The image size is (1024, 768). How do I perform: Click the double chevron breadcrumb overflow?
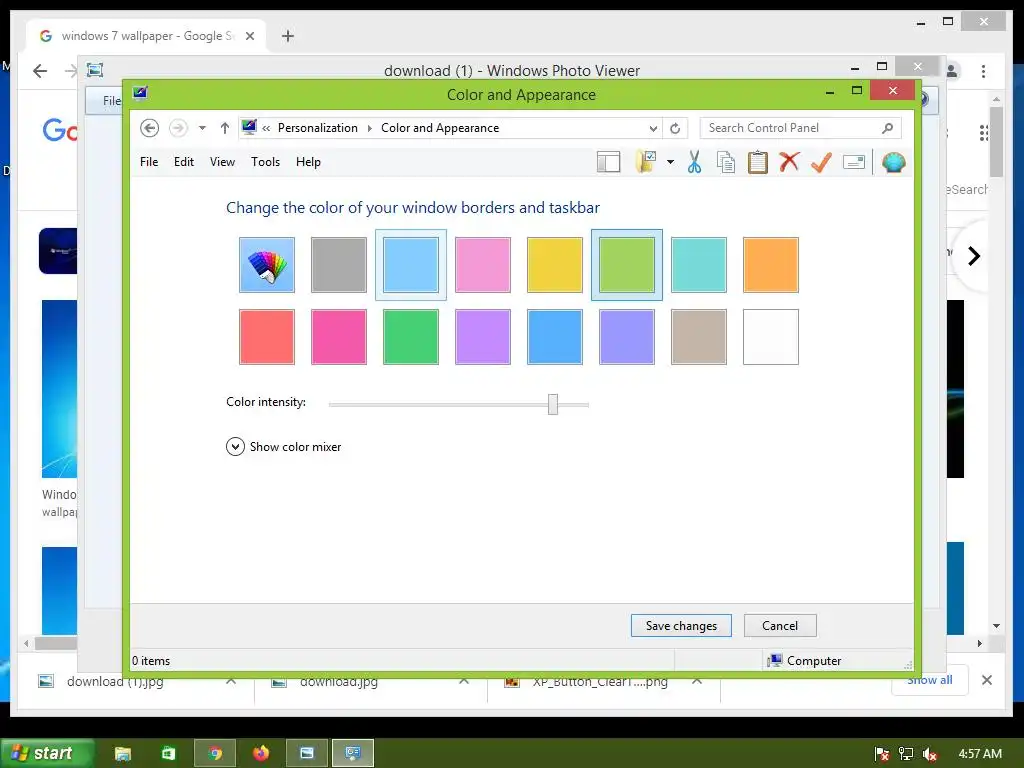[x=266, y=128]
